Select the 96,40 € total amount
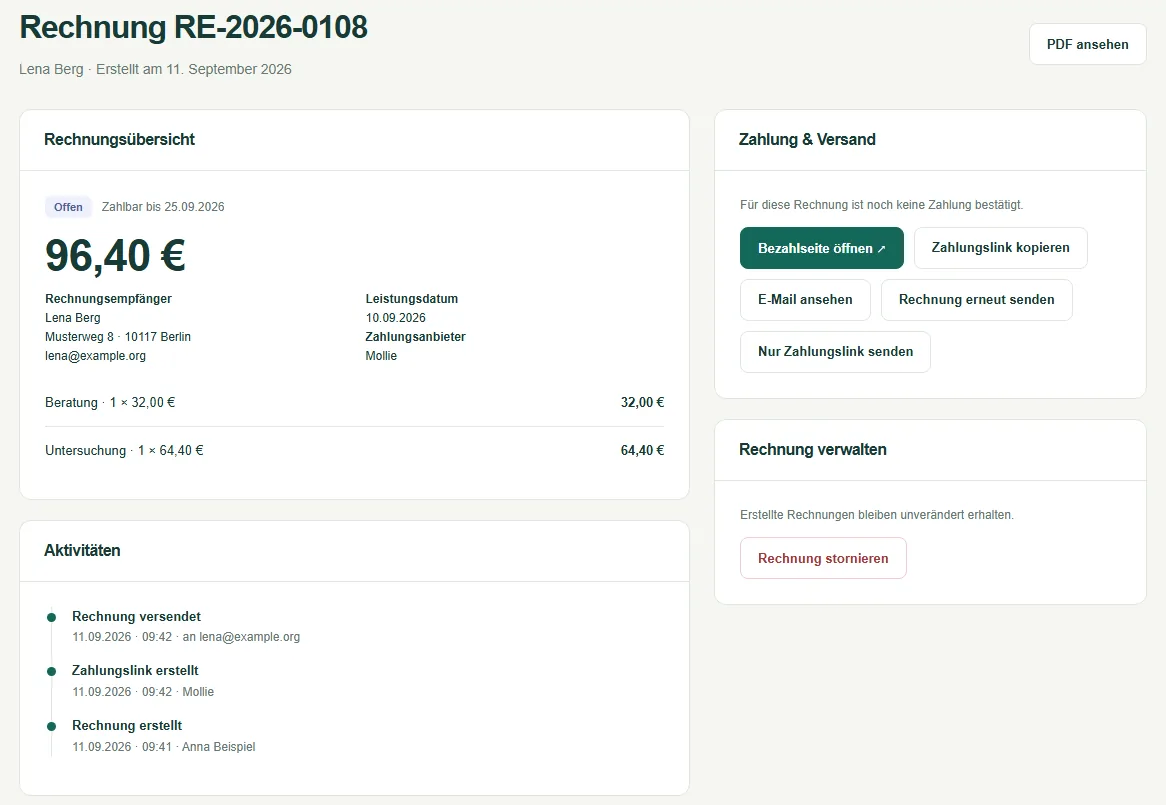Screen dimensions: 1166x805 (115, 256)
